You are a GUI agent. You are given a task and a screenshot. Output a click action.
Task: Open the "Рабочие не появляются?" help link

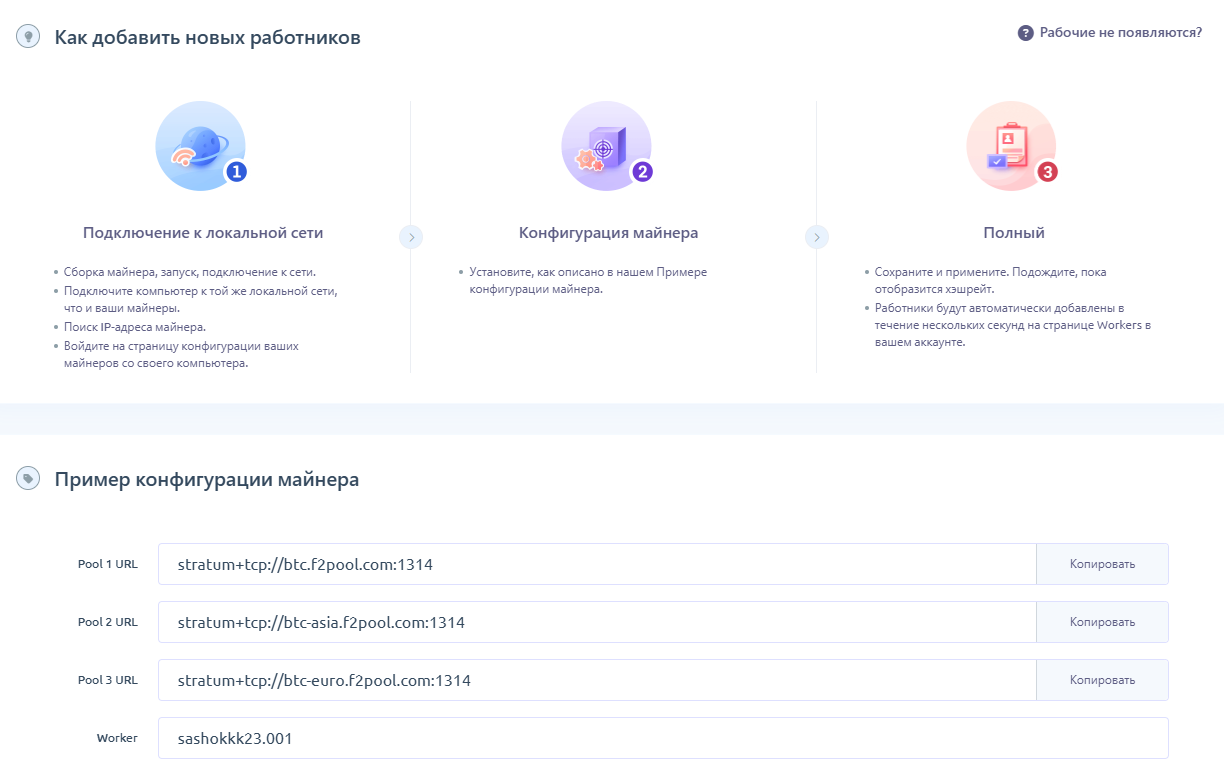pyautogui.click(x=1120, y=33)
